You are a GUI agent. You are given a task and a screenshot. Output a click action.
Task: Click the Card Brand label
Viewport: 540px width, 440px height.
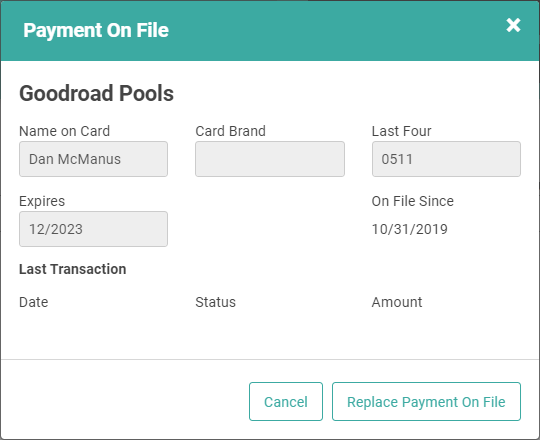click(x=230, y=131)
